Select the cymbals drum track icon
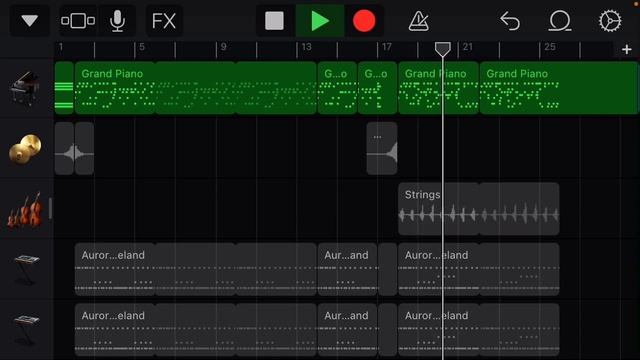The width and height of the screenshot is (640, 360). (x=25, y=149)
